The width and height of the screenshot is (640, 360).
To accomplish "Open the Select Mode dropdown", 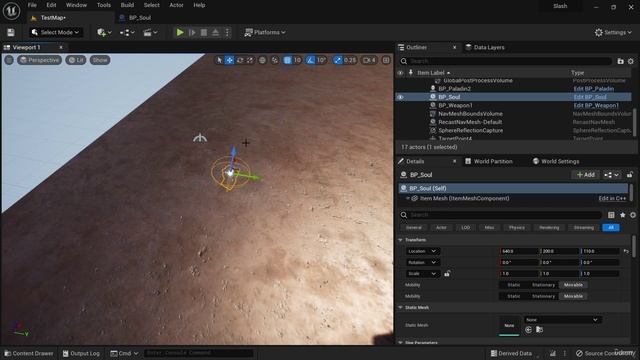I will 56,32.
